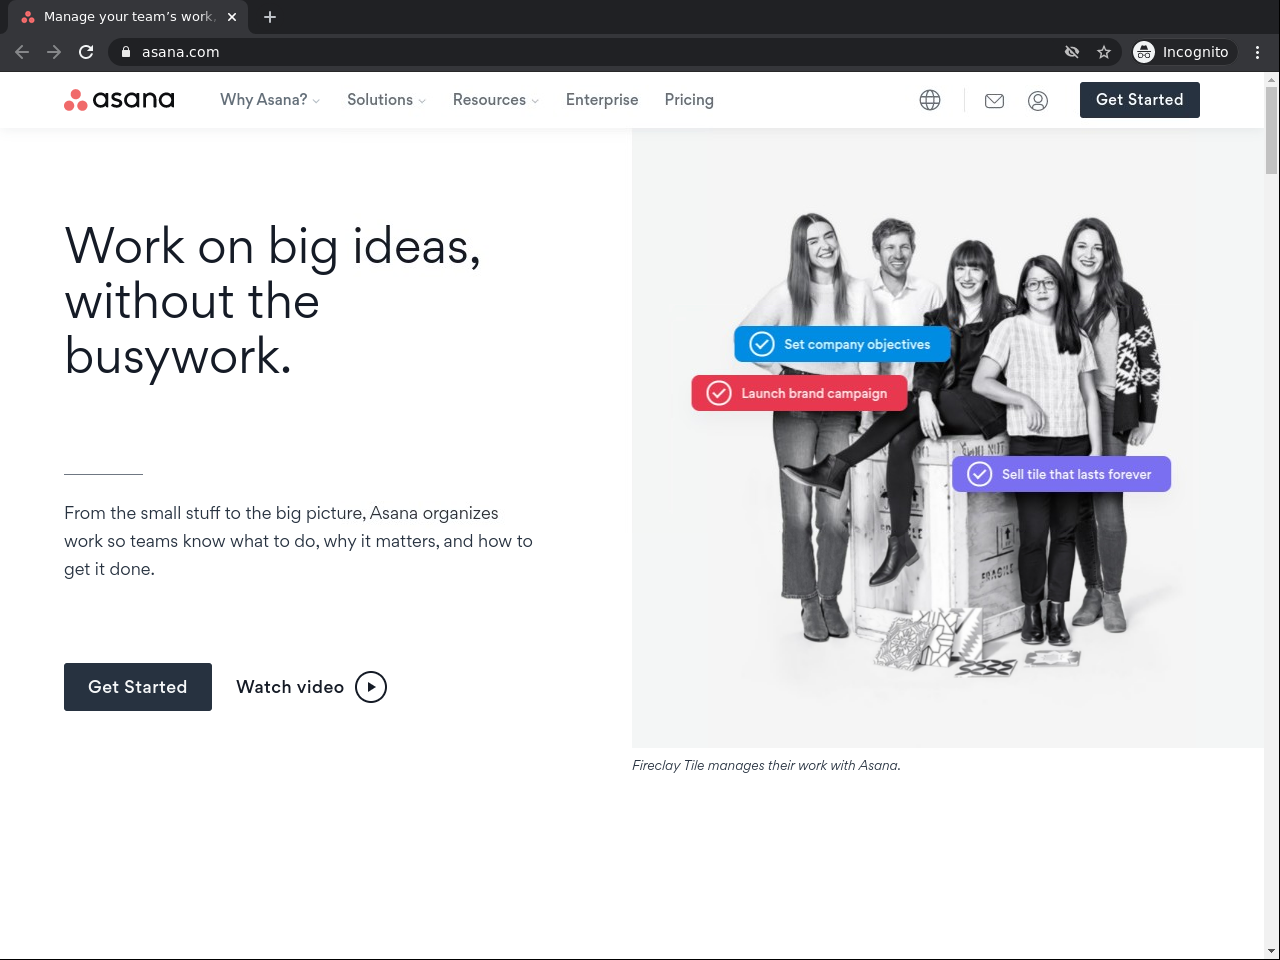Close the Manage your team's work tab
Image resolution: width=1280 pixels, height=960 pixels.
coord(232,17)
